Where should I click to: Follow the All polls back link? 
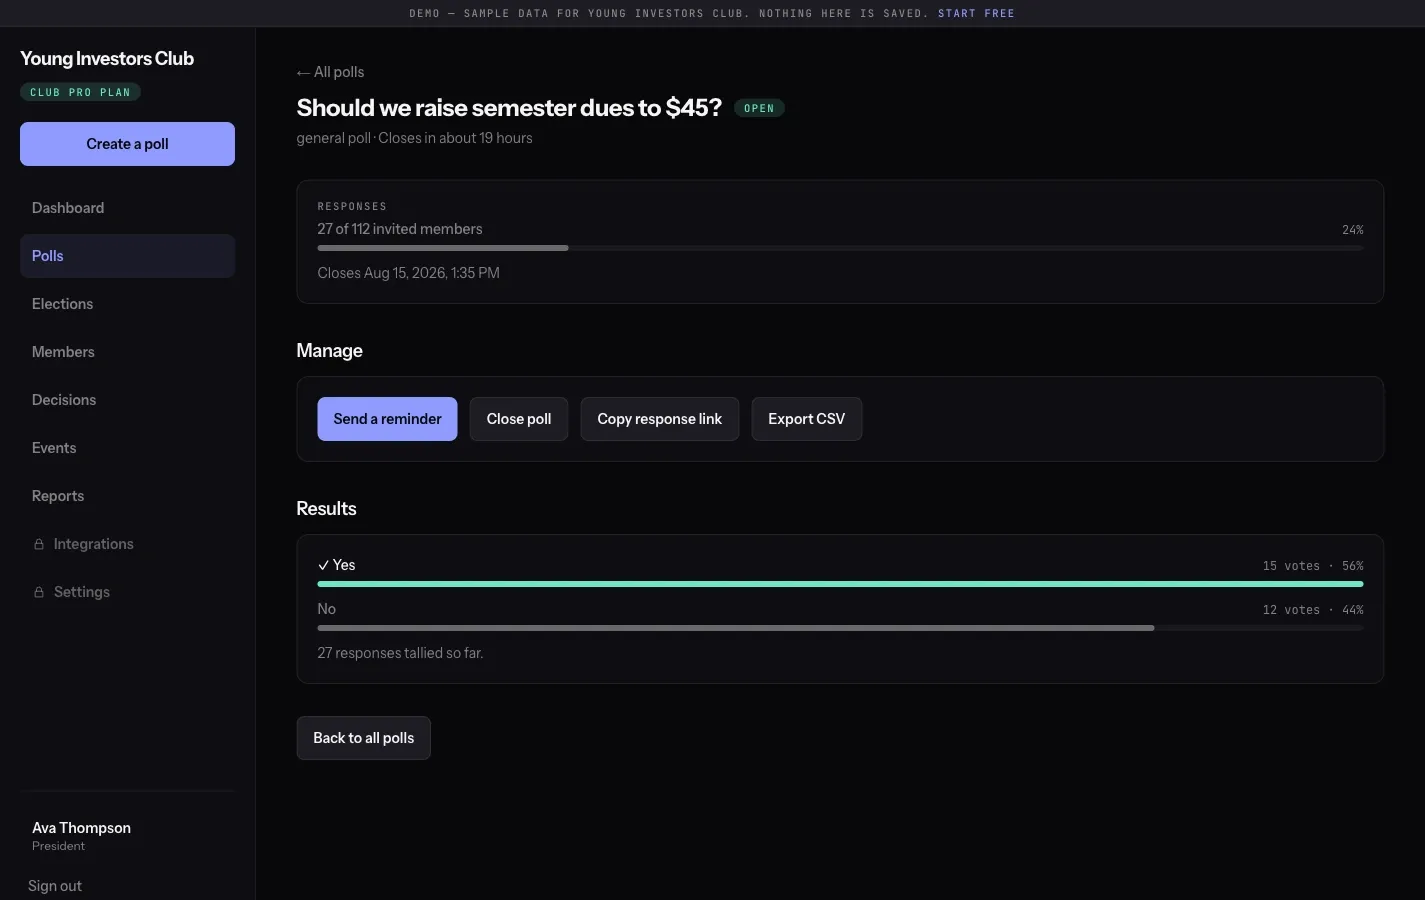[x=331, y=72]
